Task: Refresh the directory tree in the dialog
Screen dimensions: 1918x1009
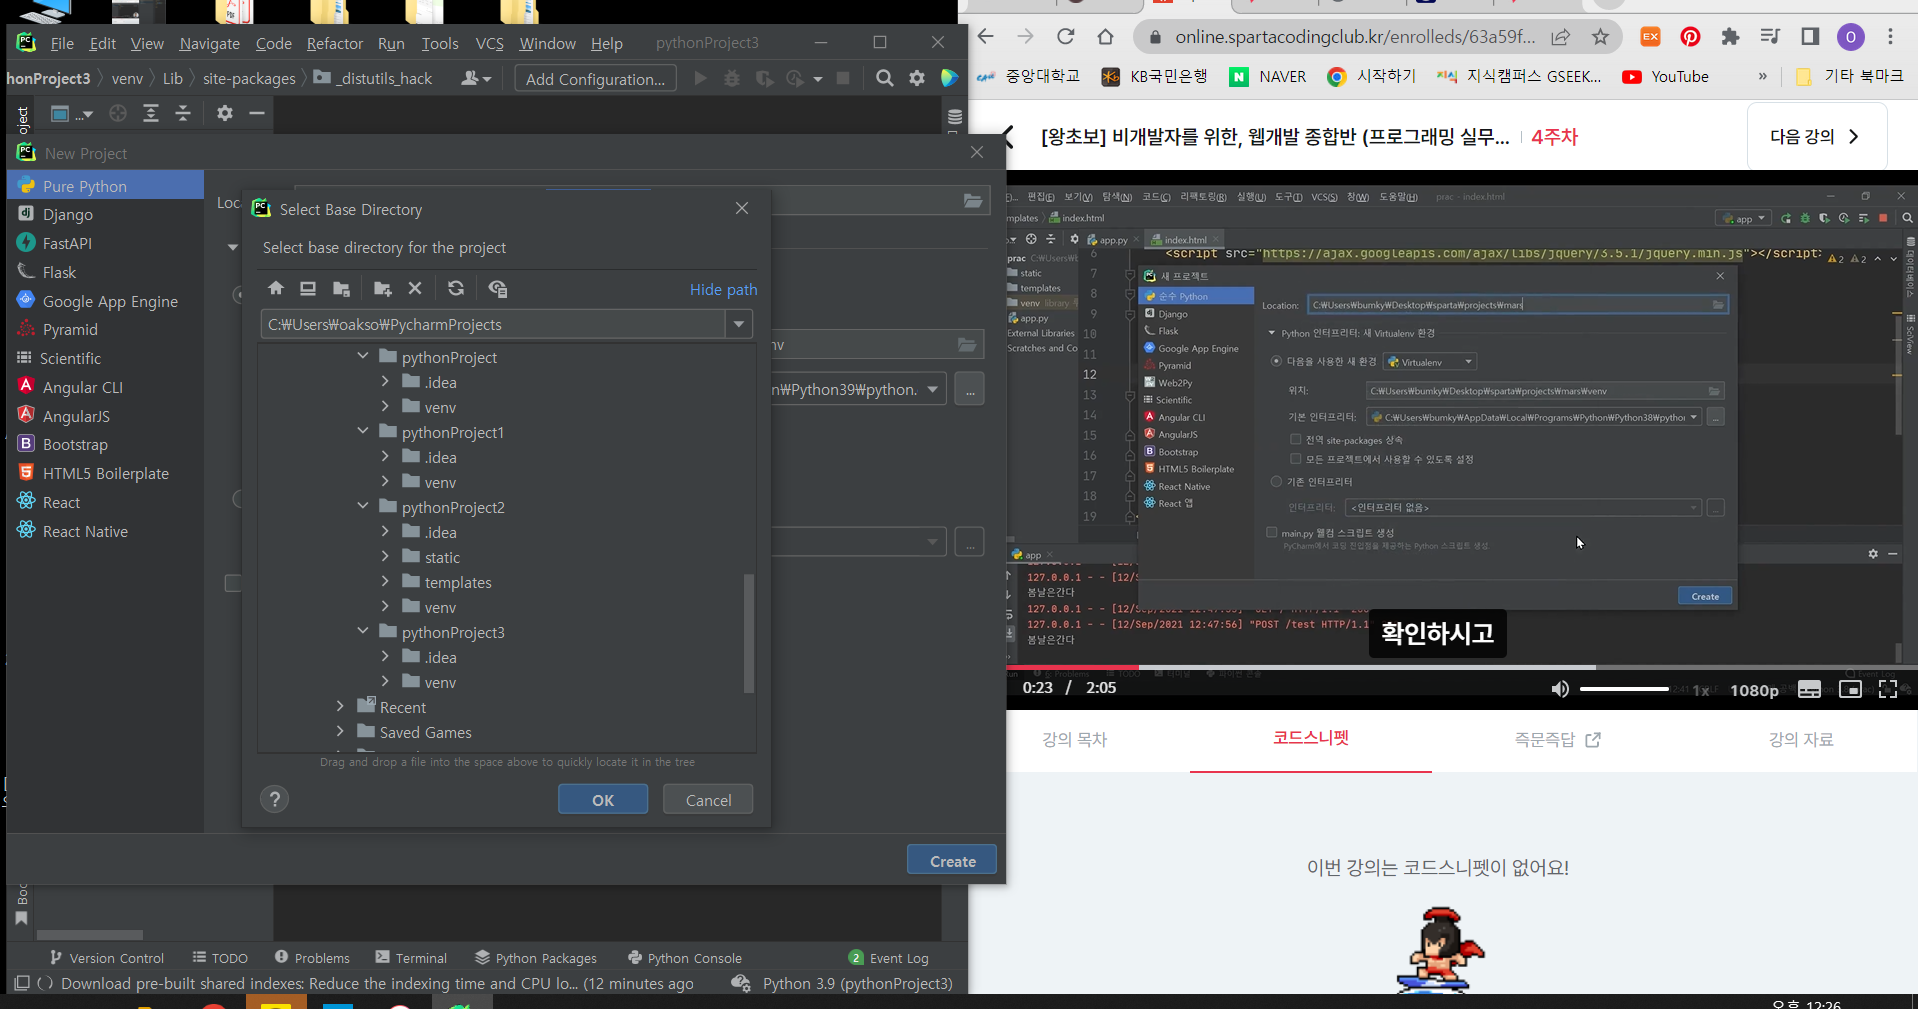Action: click(x=456, y=288)
